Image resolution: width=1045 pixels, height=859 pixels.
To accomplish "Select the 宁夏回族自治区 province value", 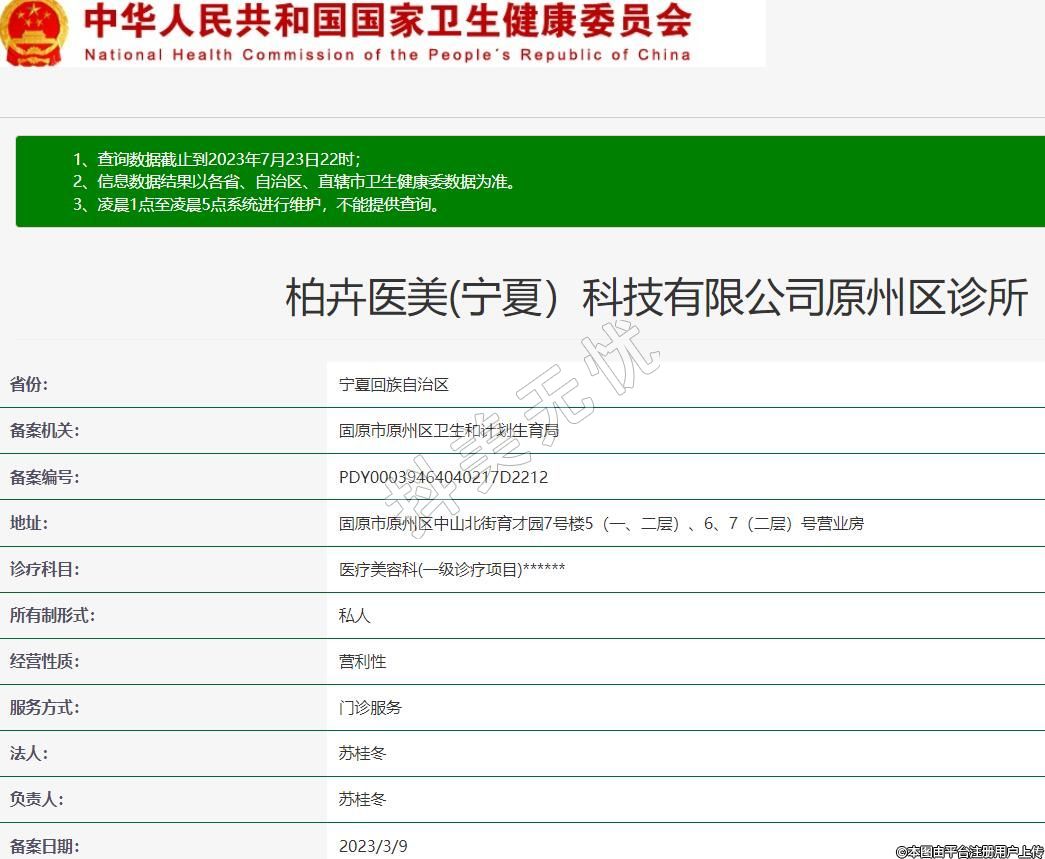I will click(394, 385).
